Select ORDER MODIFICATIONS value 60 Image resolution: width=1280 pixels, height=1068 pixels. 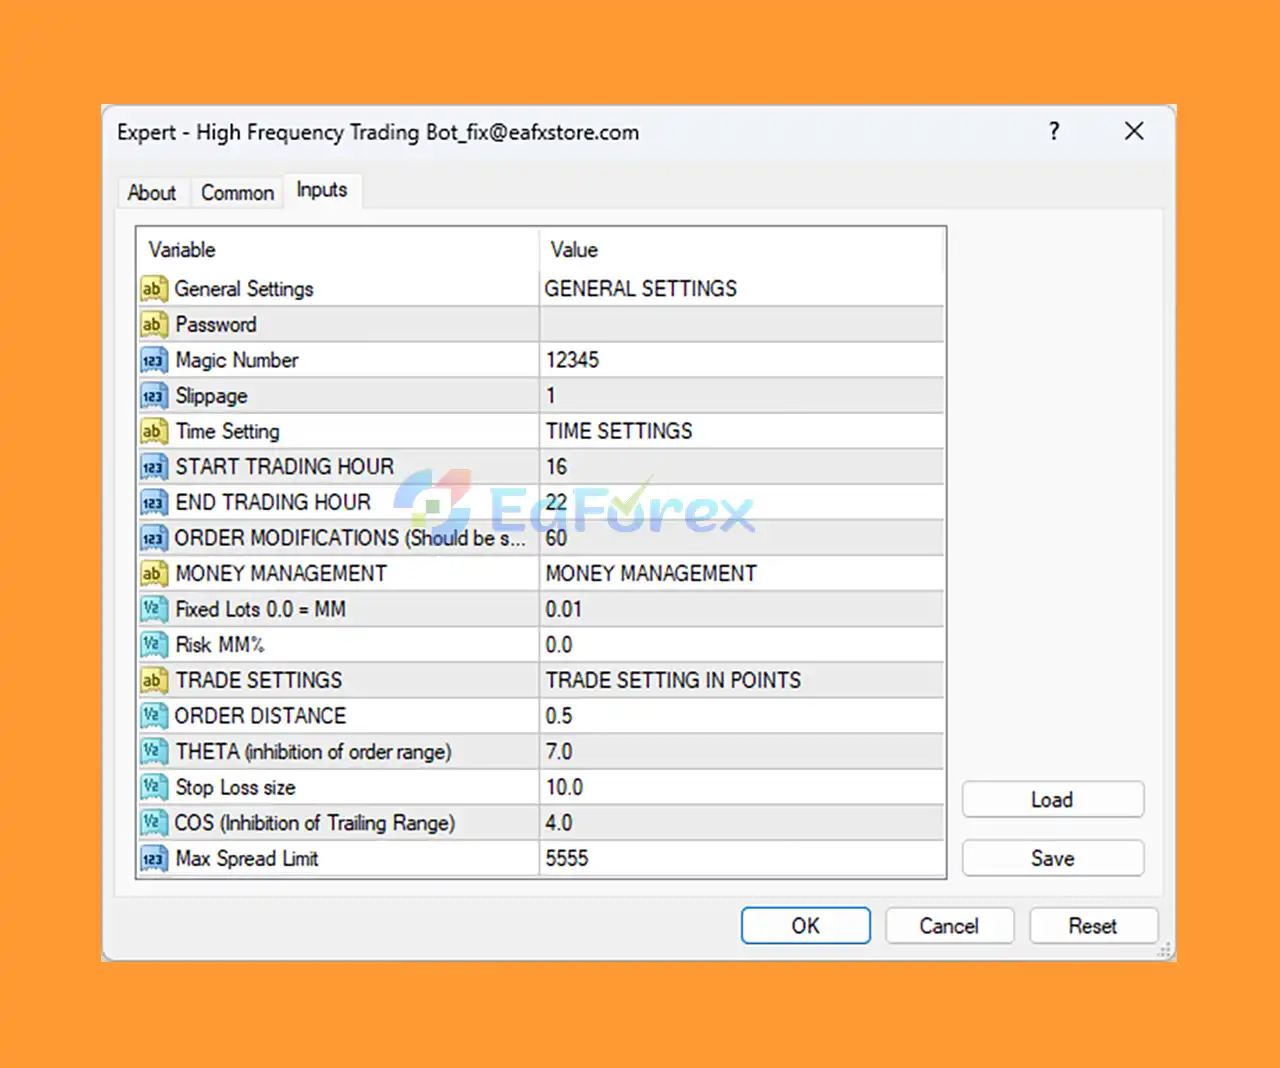pyautogui.click(x=556, y=538)
